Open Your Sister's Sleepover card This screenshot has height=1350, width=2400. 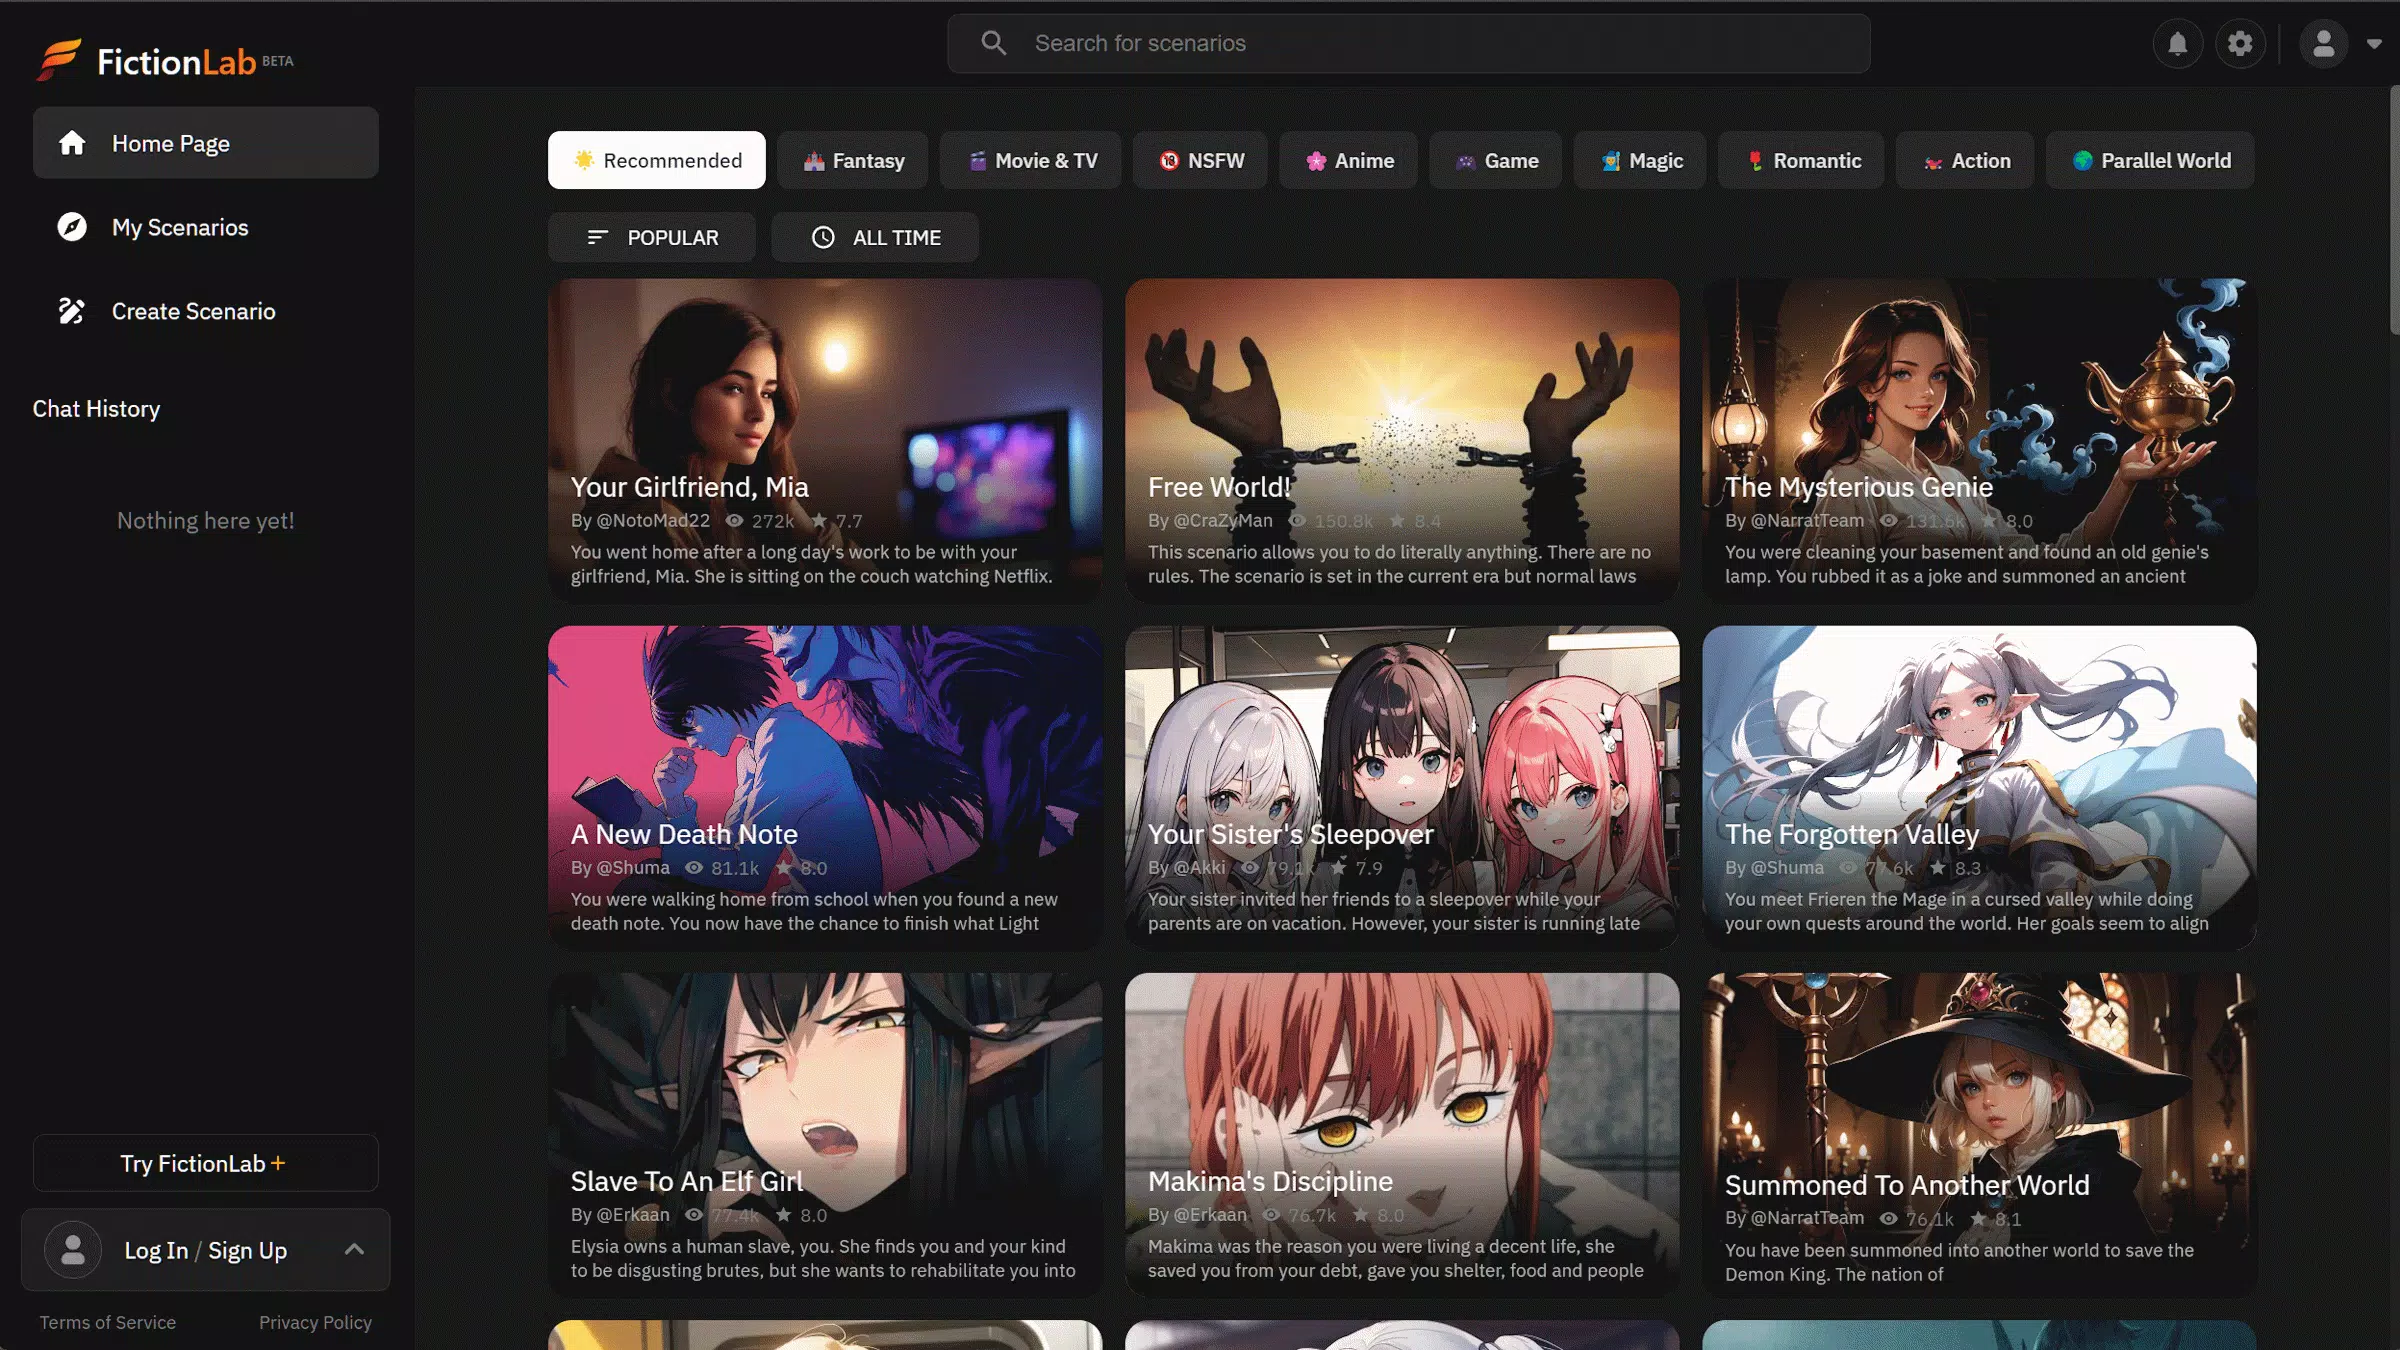[x=1402, y=787]
